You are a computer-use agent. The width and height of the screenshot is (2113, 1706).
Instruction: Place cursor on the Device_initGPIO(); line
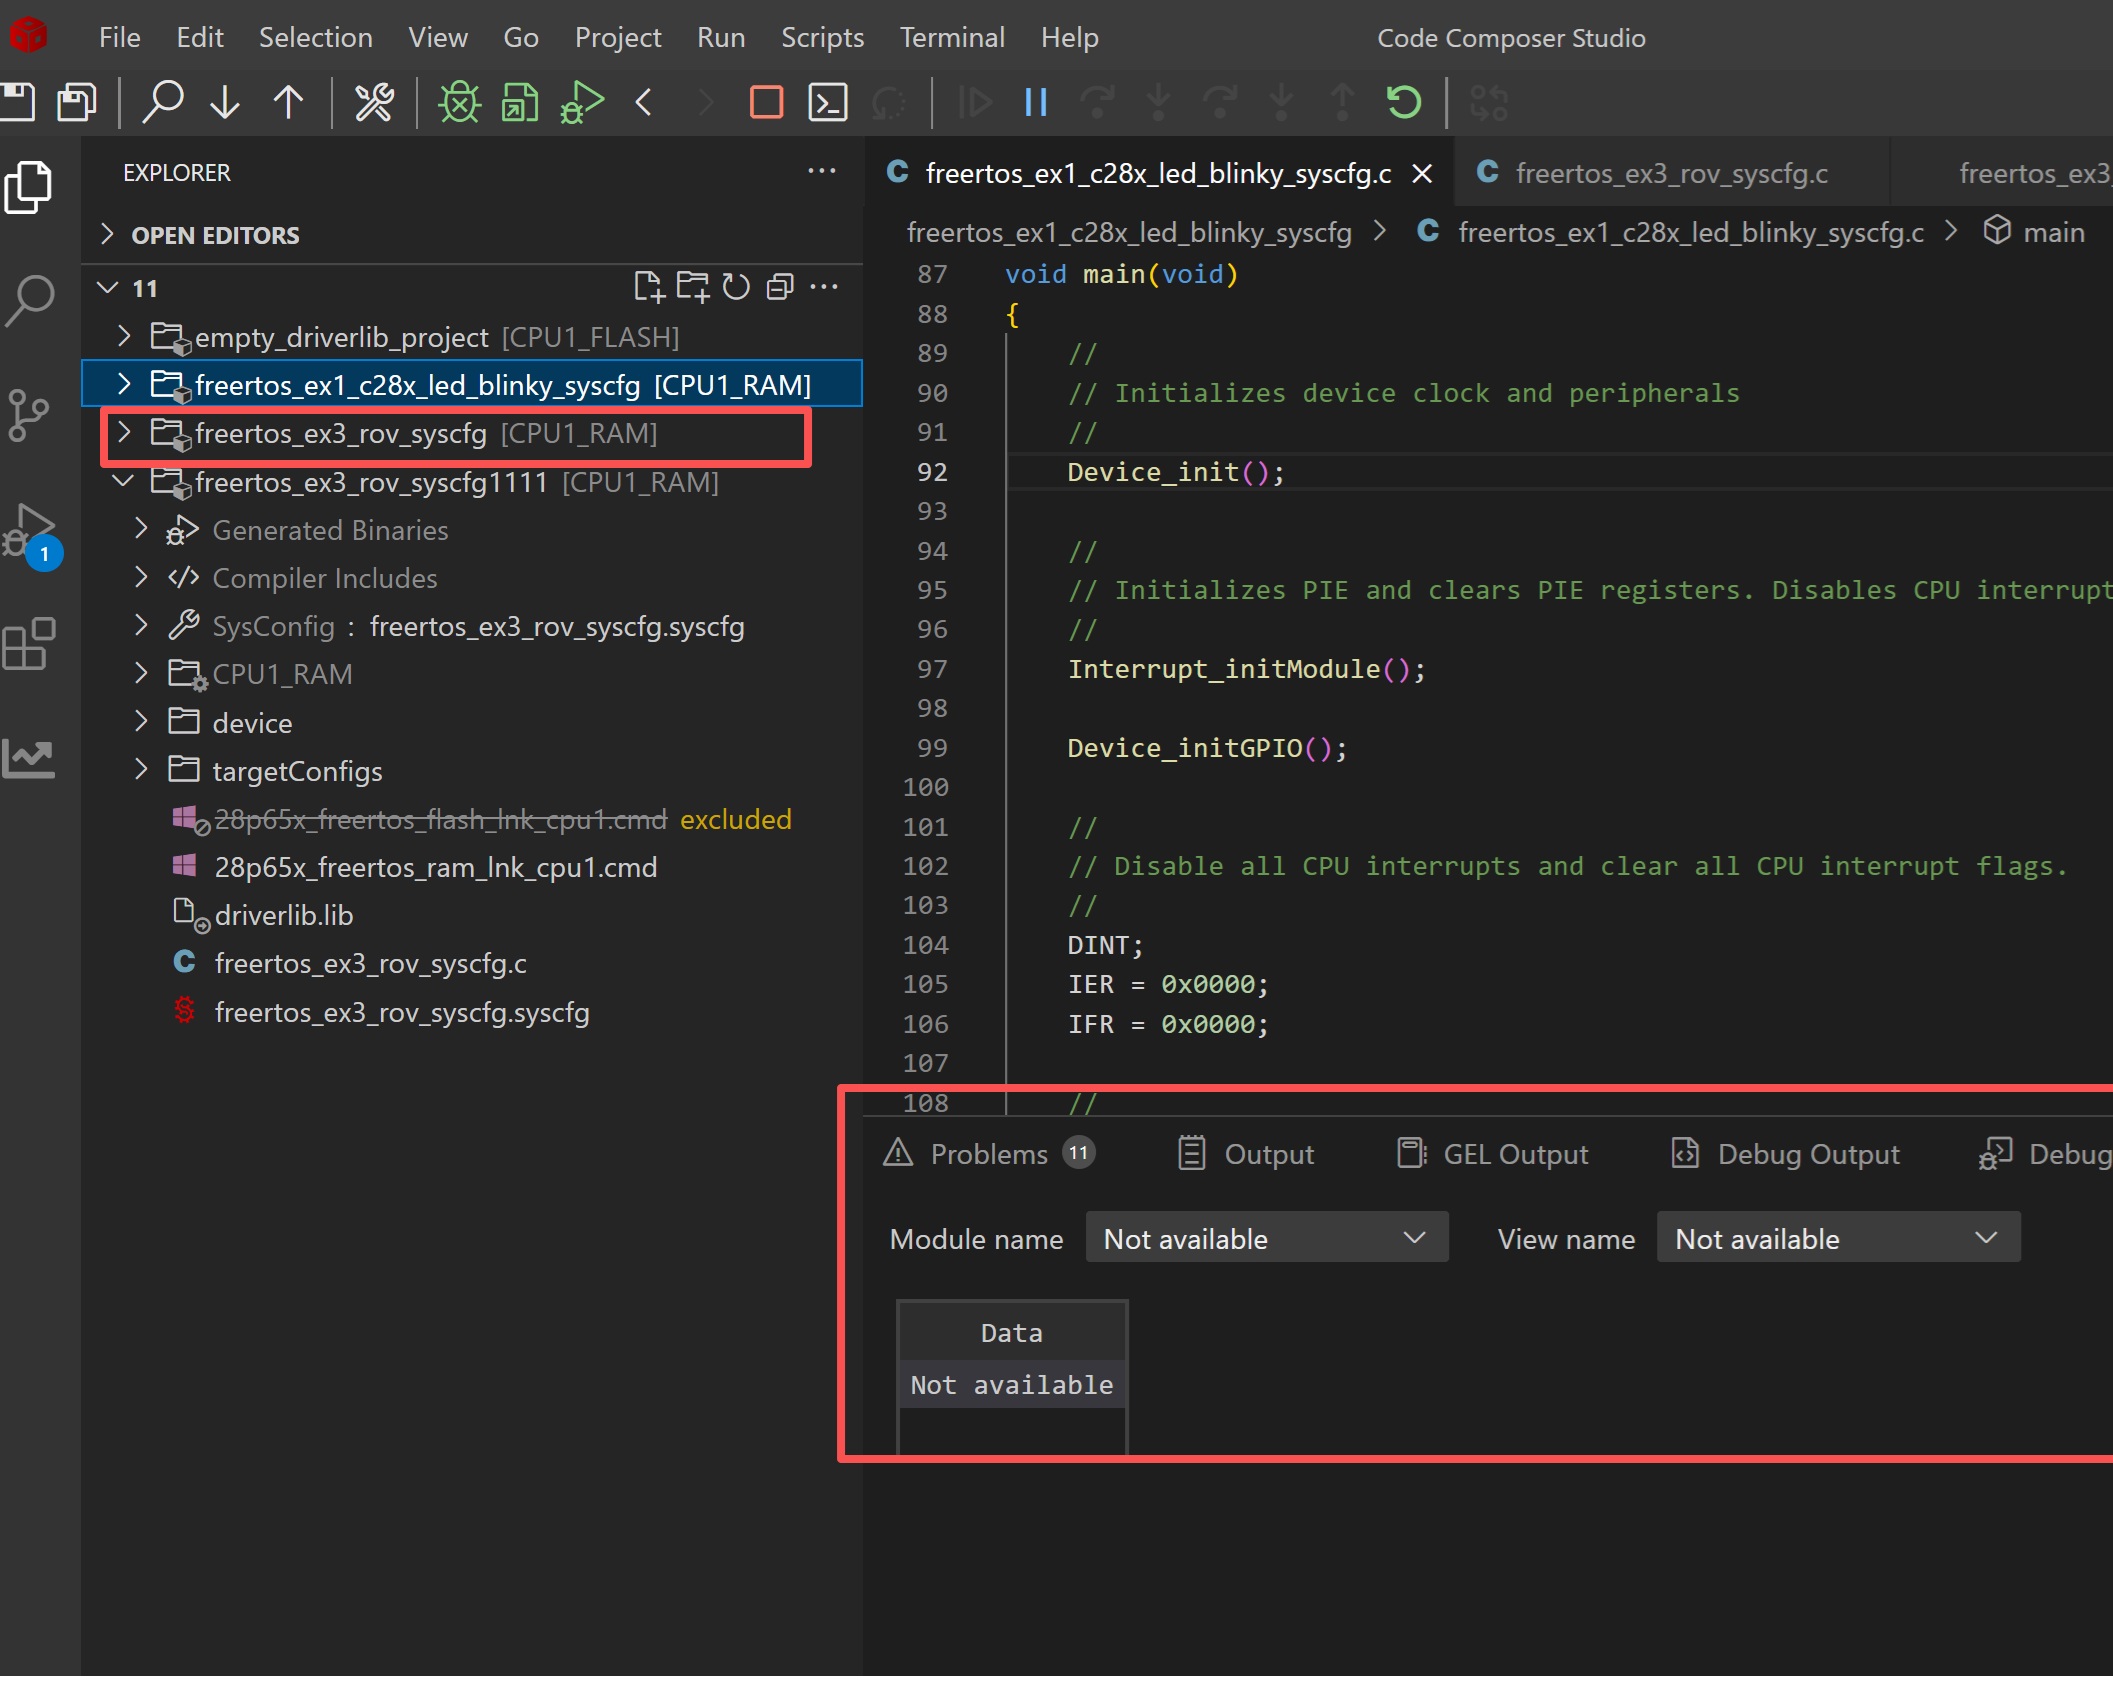(x=1206, y=748)
